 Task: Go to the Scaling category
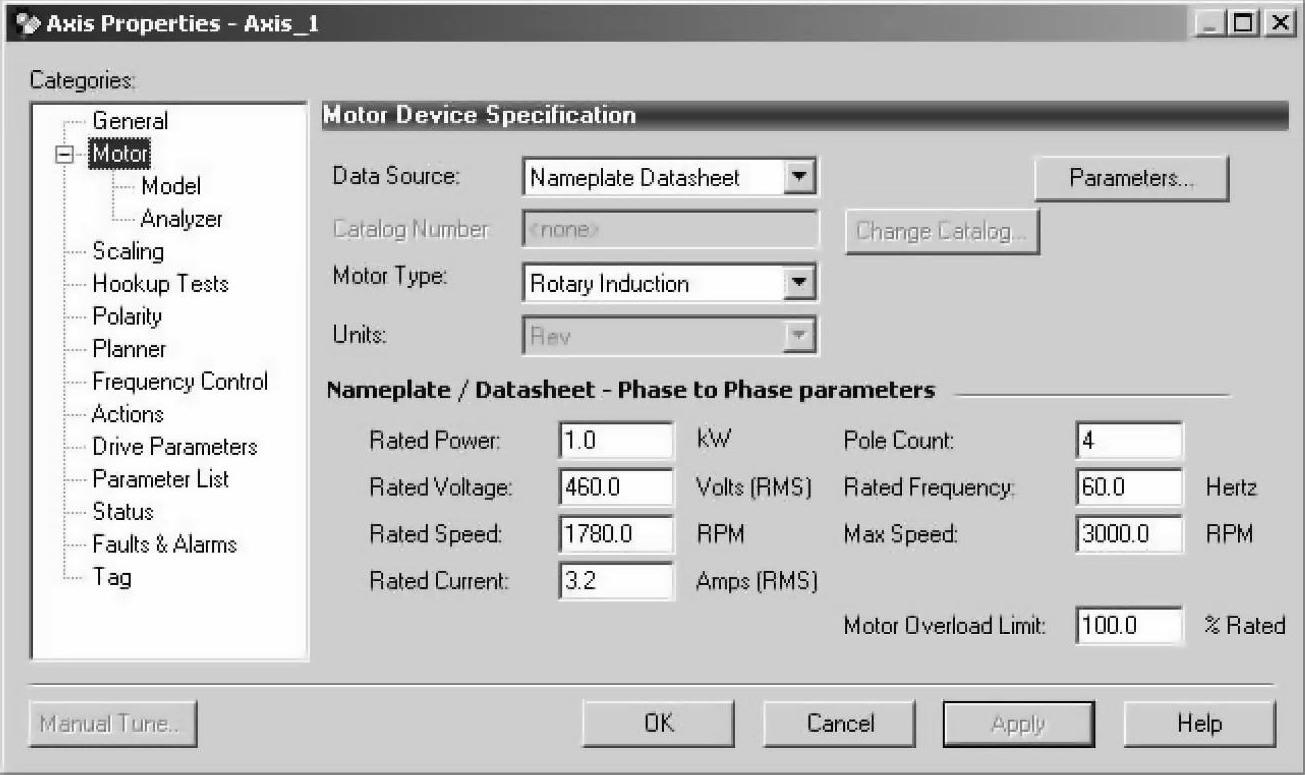(x=128, y=251)
